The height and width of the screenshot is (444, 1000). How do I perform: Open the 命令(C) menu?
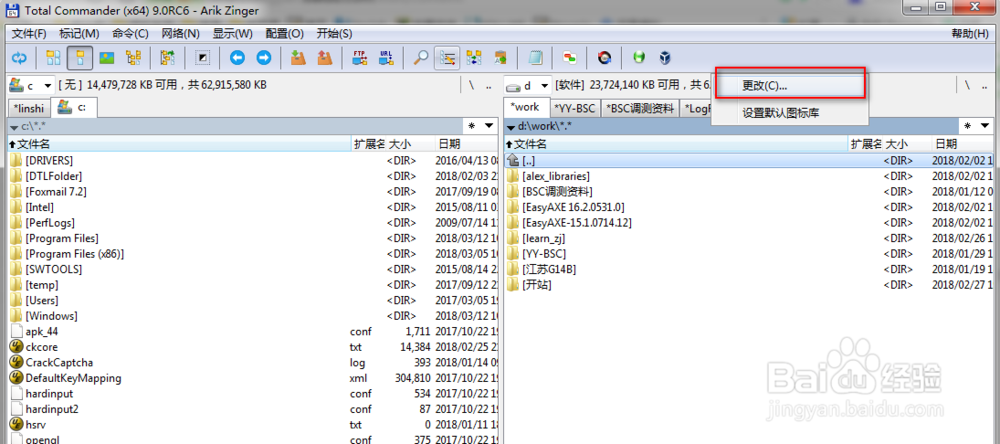(130, 33)
